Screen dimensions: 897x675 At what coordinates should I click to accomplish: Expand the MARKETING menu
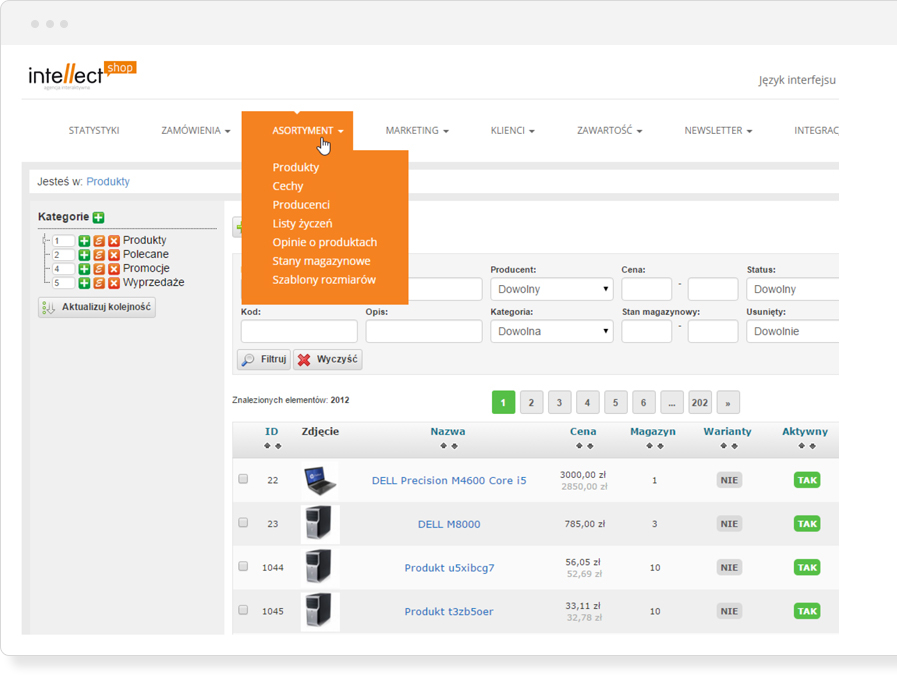(417, 130)
